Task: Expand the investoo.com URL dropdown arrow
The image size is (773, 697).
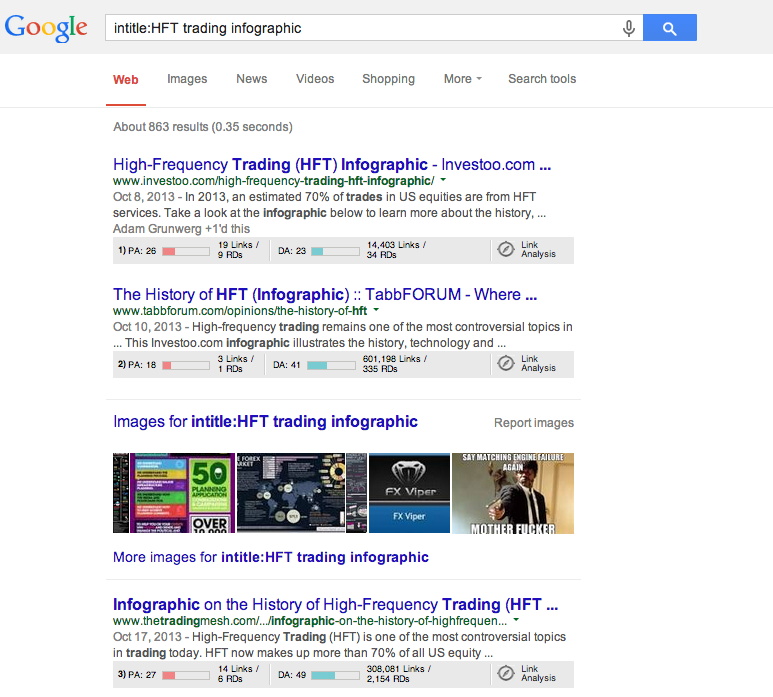Action: [x=443, y=180]
